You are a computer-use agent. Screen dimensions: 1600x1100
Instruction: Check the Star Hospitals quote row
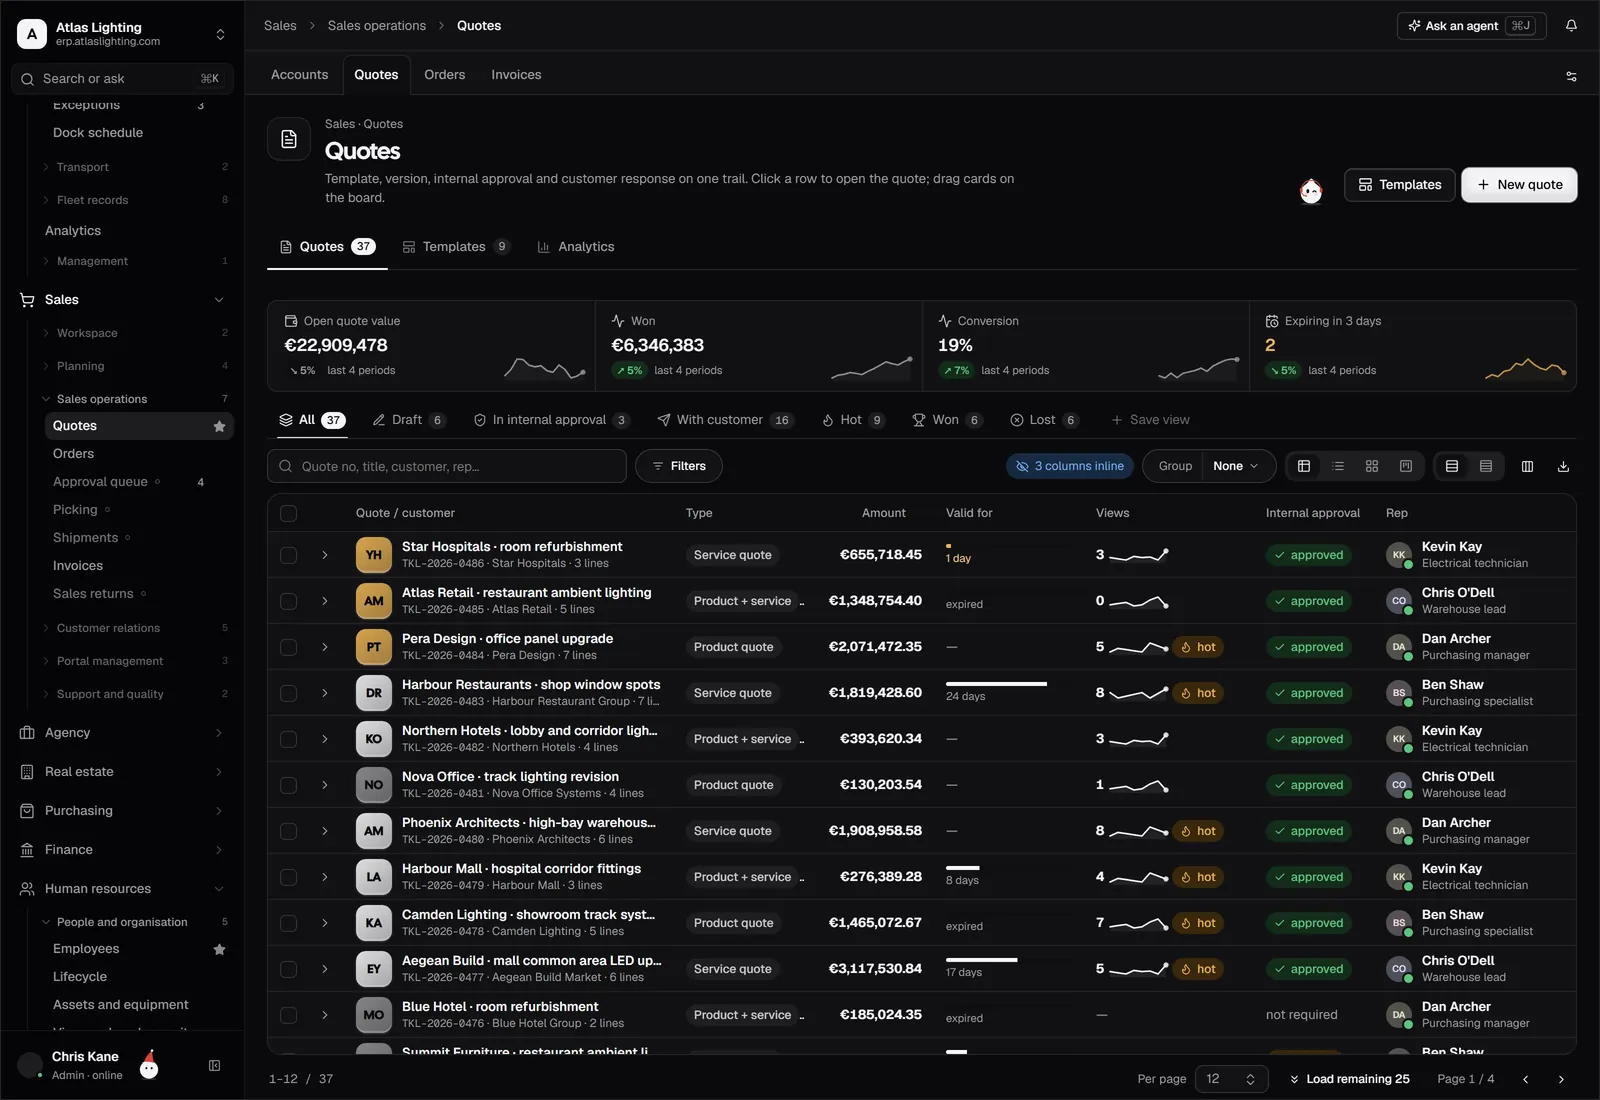pos(288,555)
